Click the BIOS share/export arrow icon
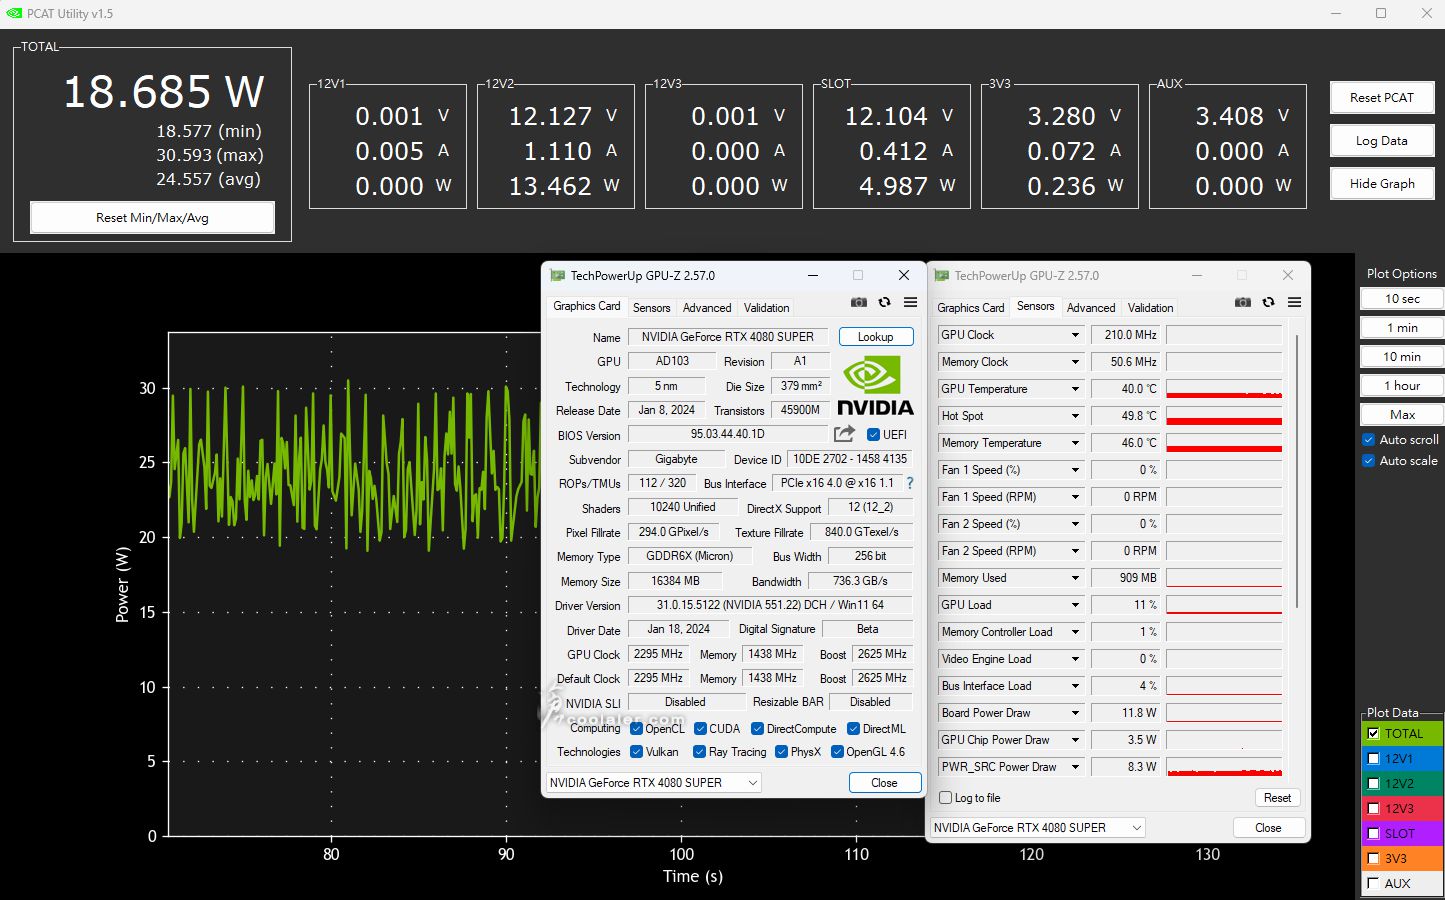The height and width of the screenshot is (900, 1445). 844,434
